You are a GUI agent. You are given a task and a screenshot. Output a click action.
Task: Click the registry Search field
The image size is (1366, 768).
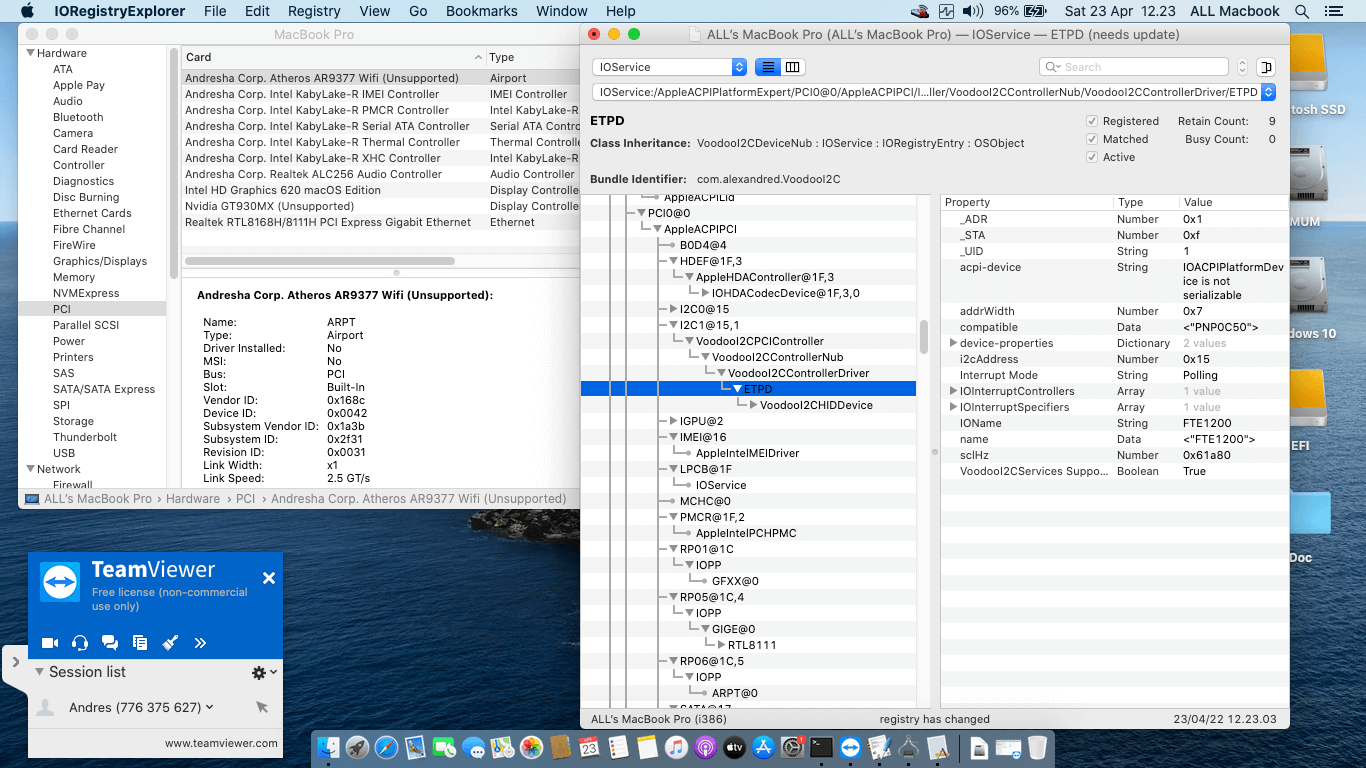click(1140, 67)
